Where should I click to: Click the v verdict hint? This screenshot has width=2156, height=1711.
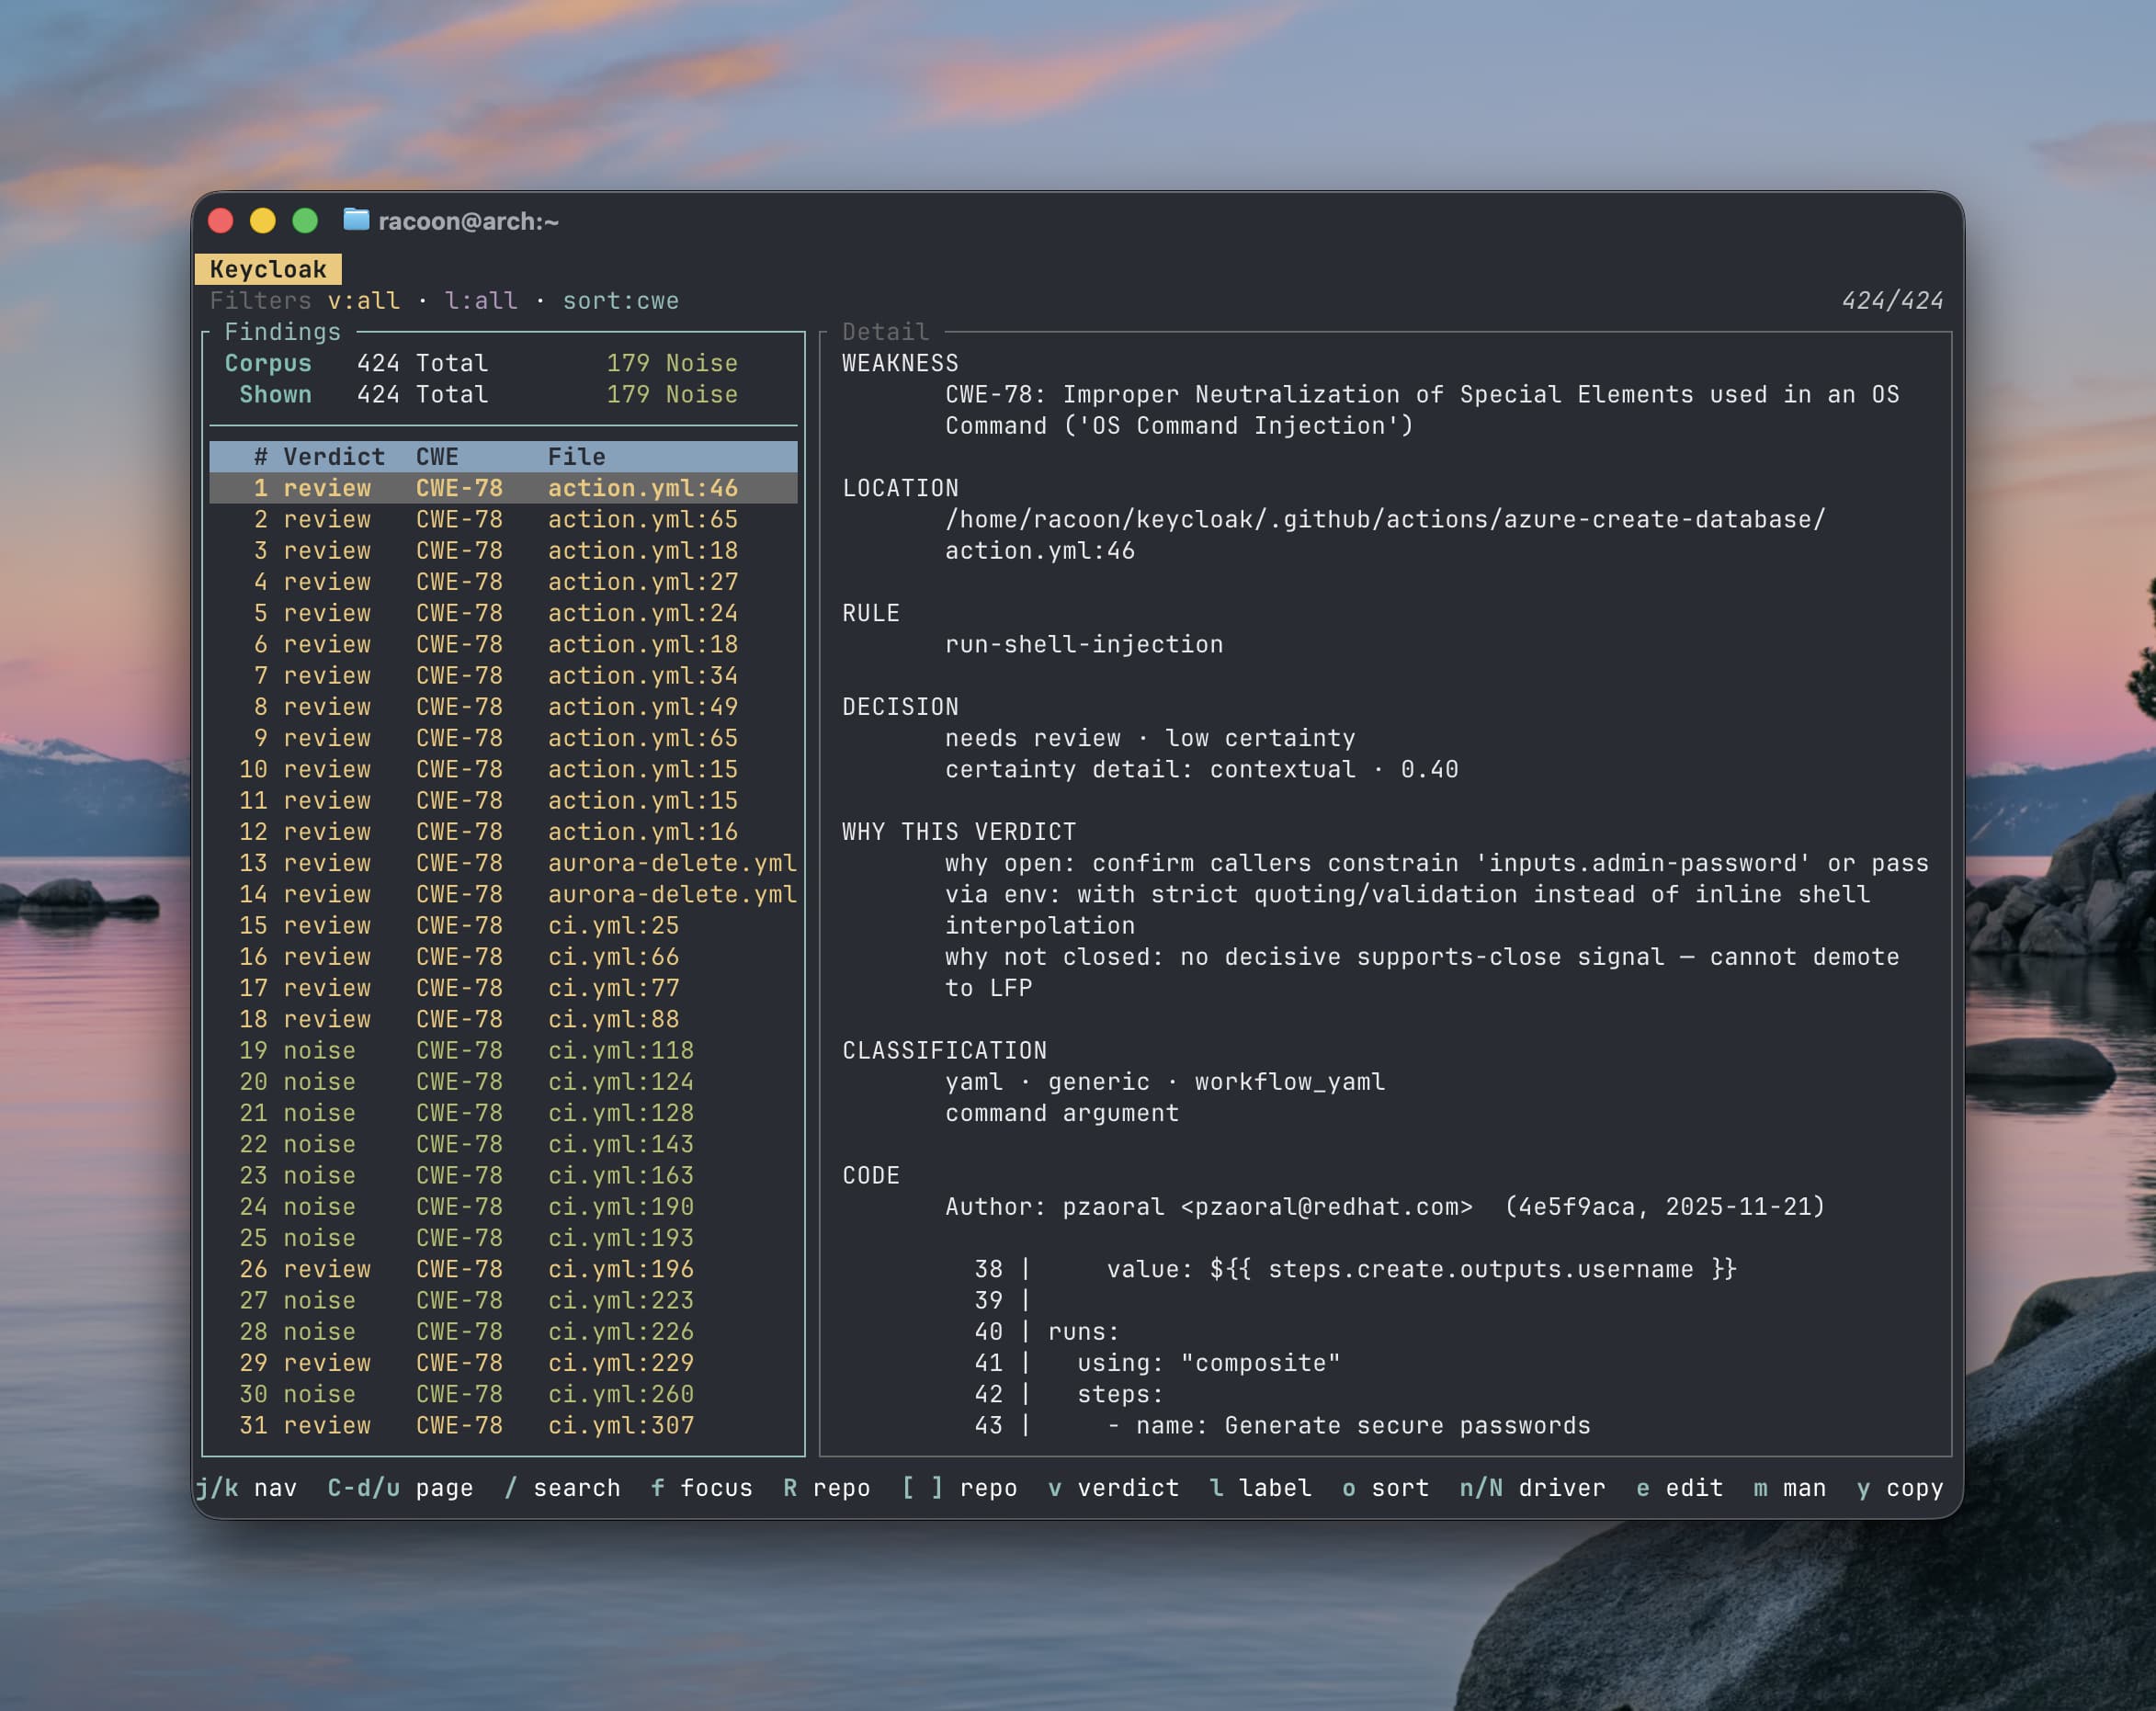point(1113,1488)
